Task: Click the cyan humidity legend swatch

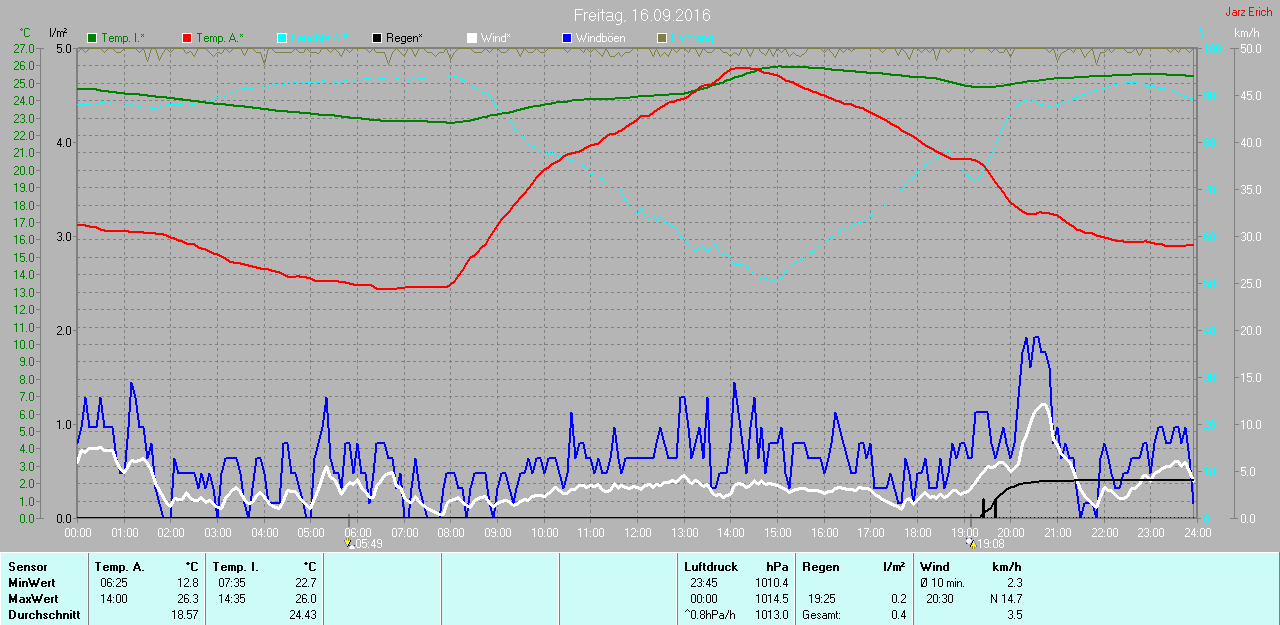Action: (x=281, y=38)
